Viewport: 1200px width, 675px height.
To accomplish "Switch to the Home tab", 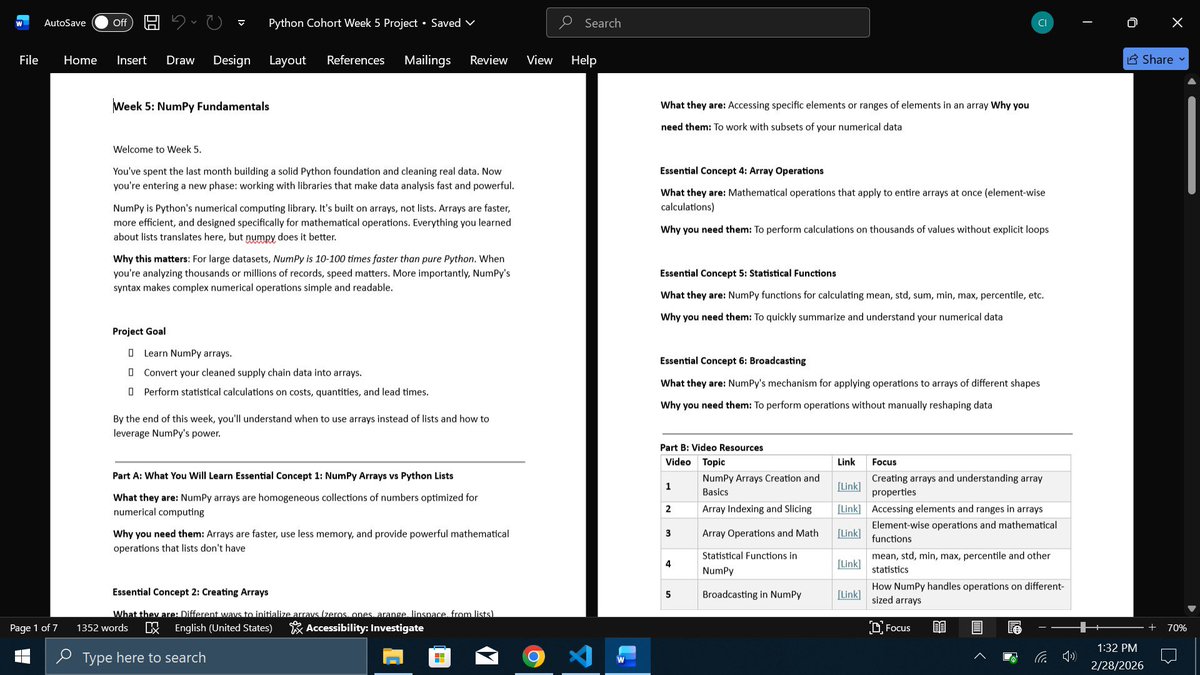I will (80, 60).
